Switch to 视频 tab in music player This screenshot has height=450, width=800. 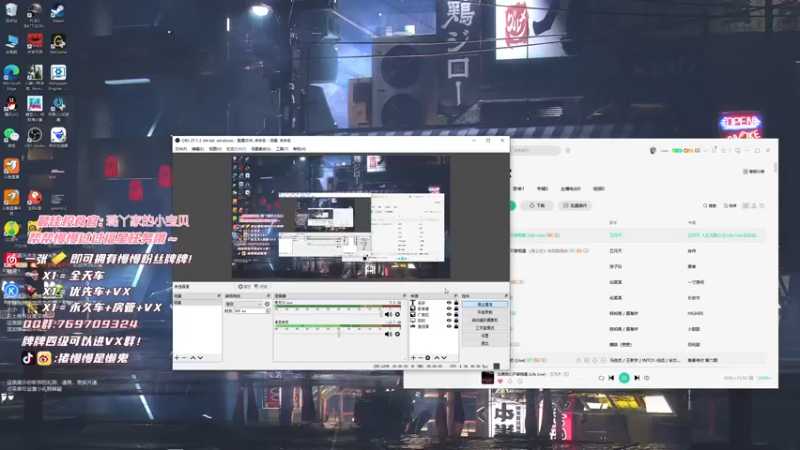[x=598, y=189]
